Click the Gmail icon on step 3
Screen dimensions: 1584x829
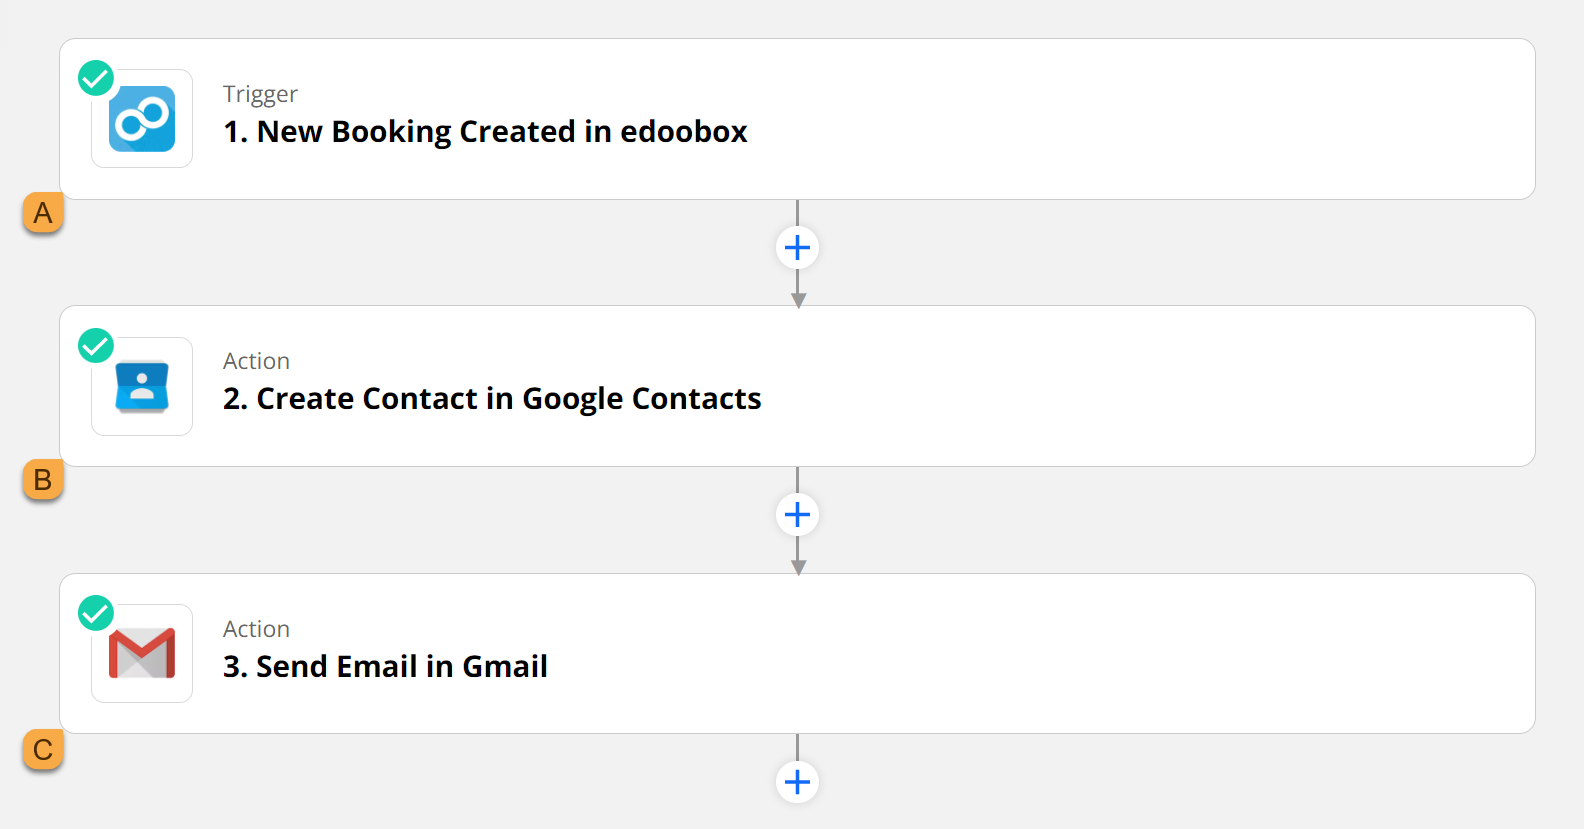point(141,653)
